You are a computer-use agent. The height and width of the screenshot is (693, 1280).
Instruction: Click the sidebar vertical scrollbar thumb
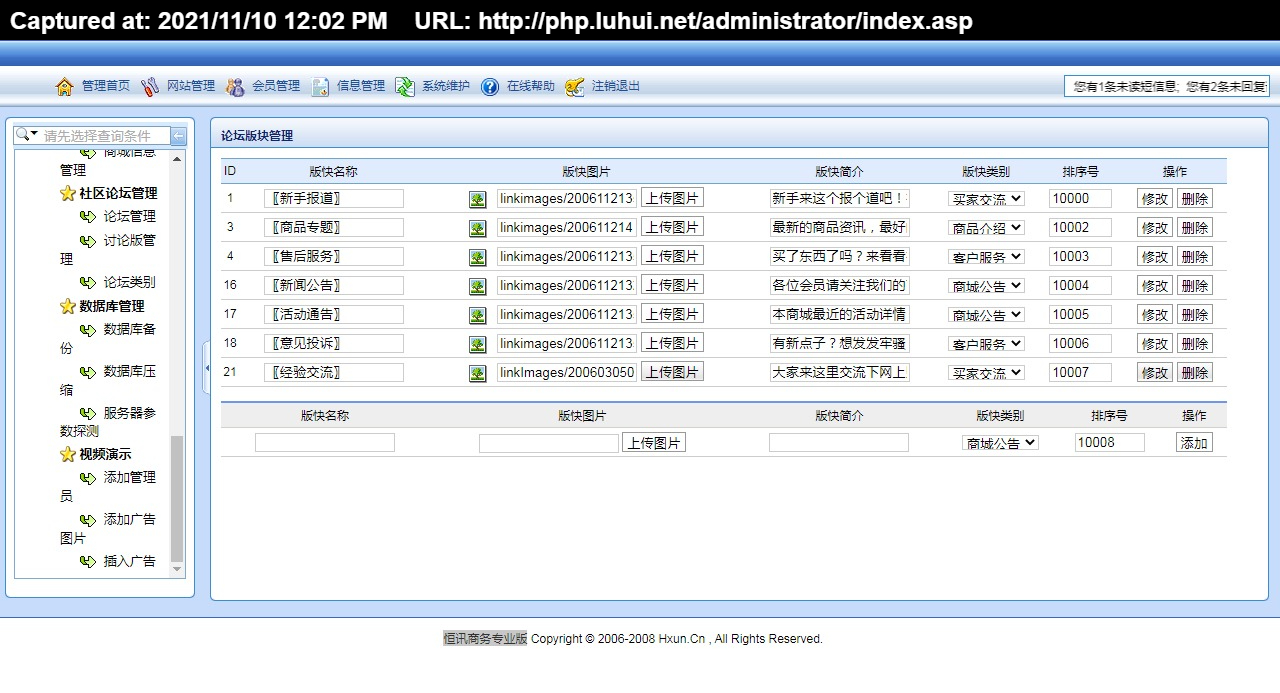[177, 498]
